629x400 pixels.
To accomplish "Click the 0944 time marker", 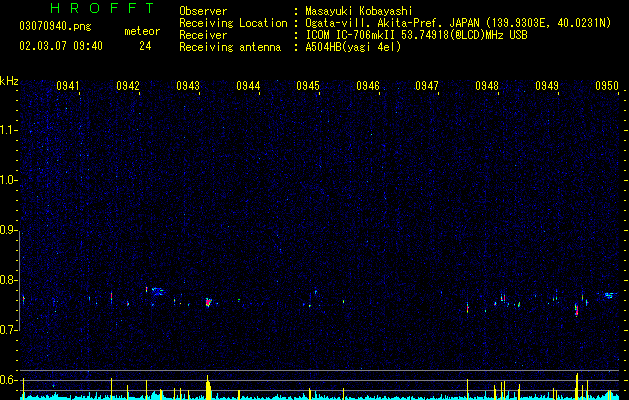I will click(248, 86).
